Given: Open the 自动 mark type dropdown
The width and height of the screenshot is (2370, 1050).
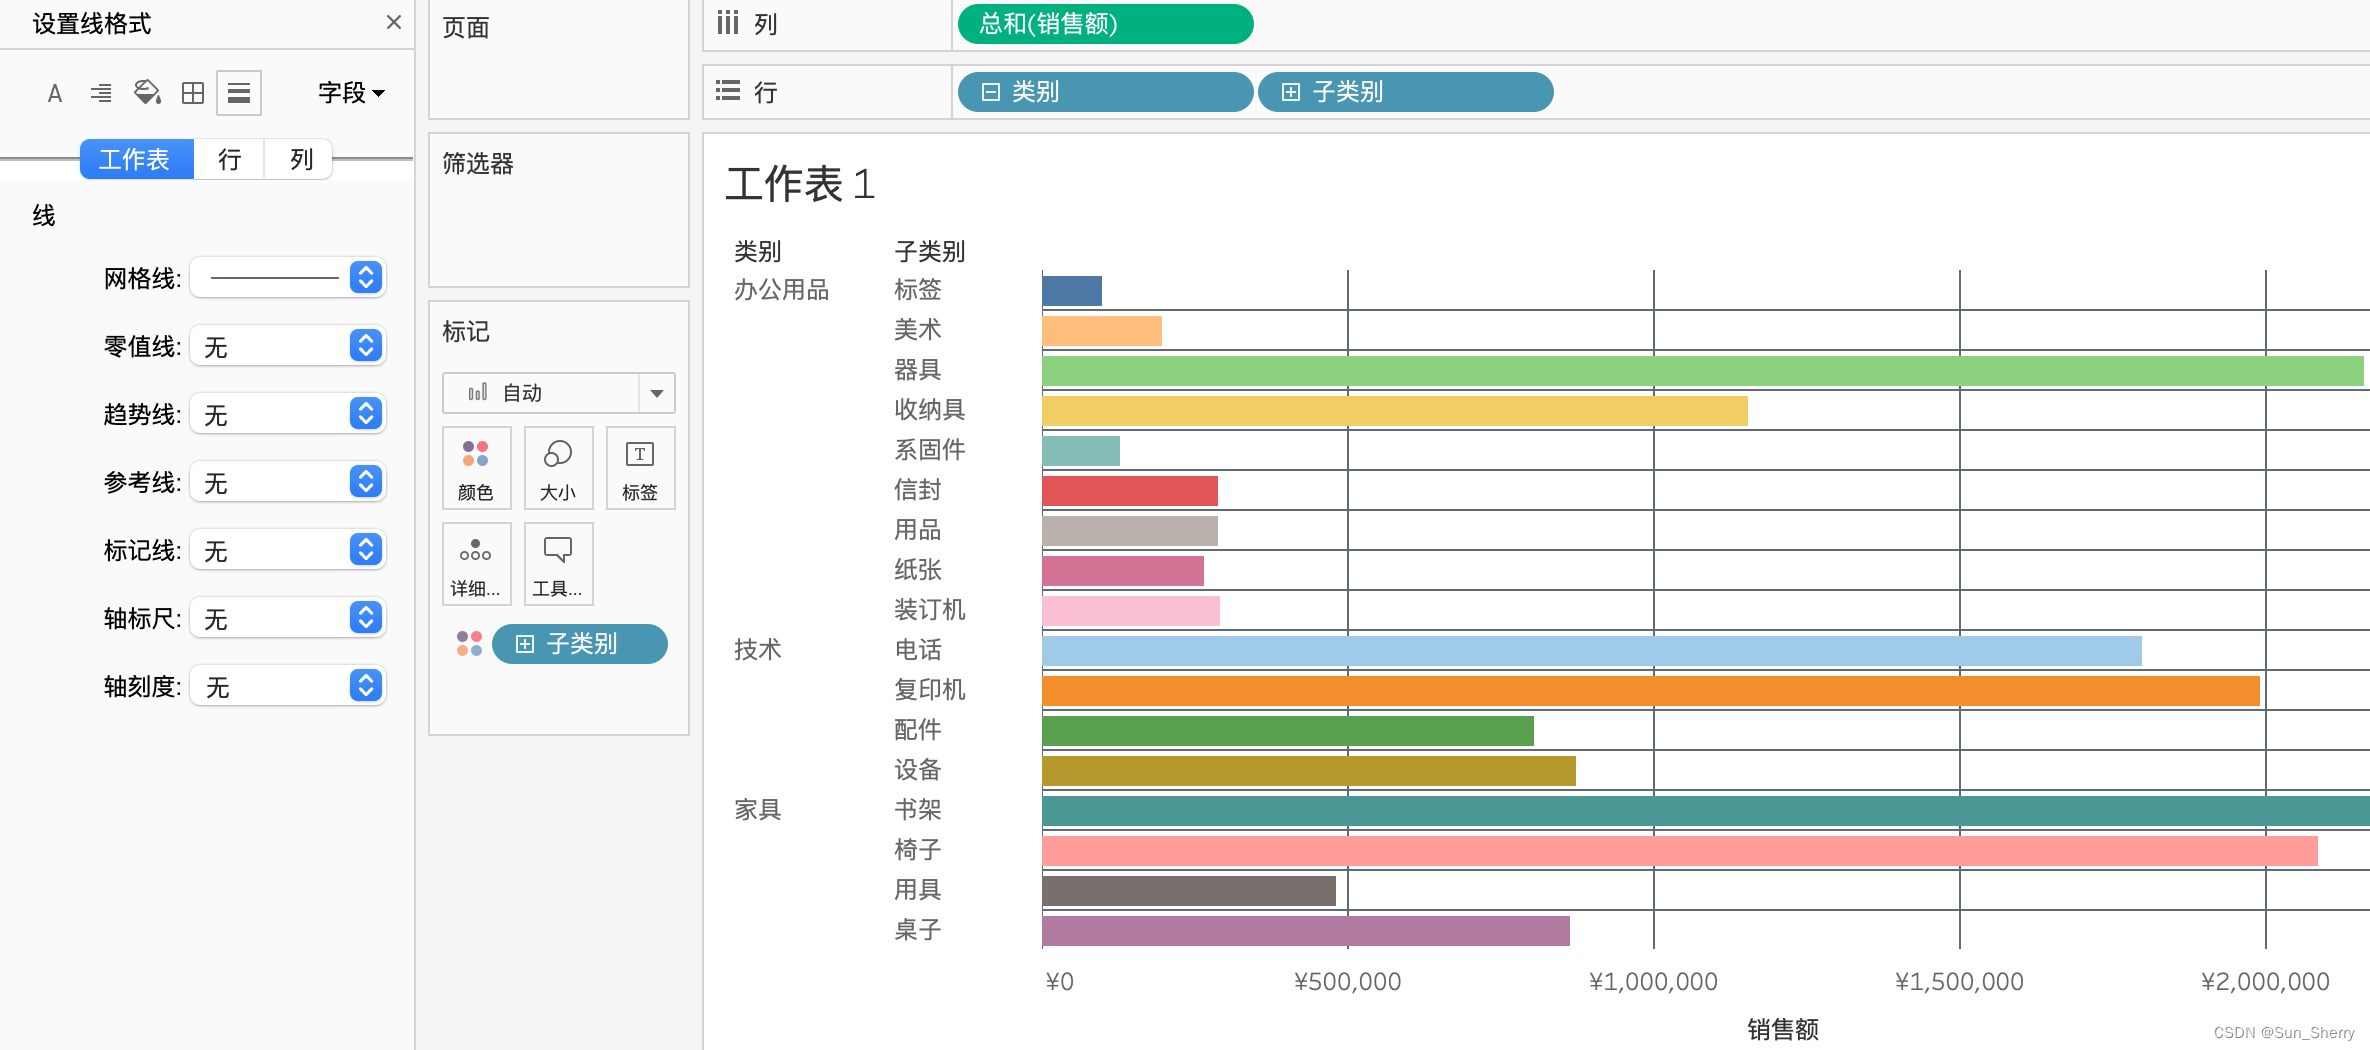Looking at the screenshot, I should click(x=559, y=393).
